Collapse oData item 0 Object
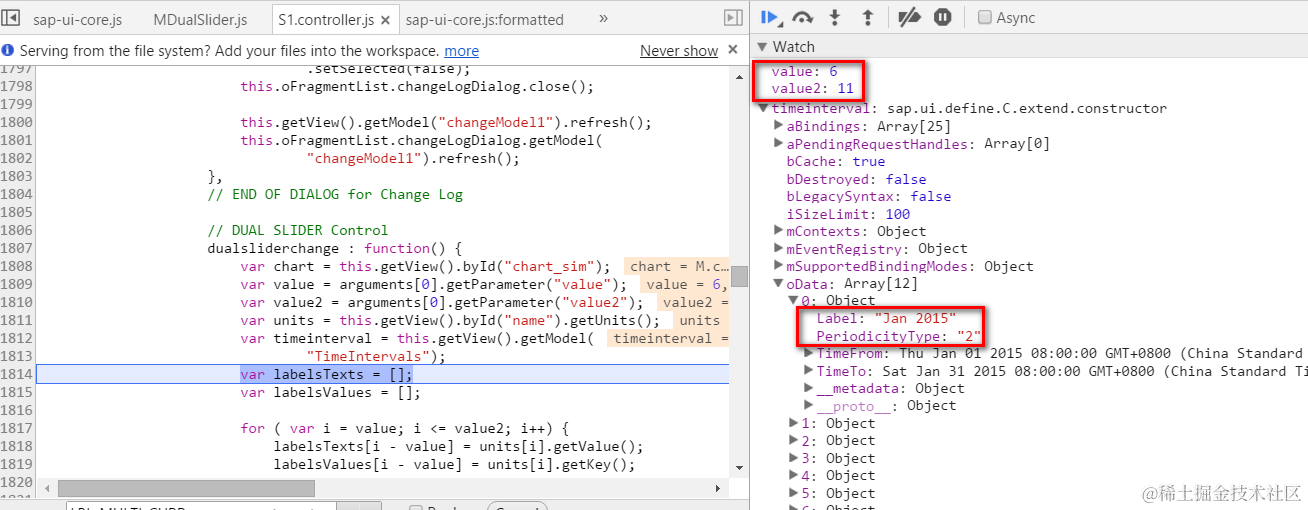 coord(794,300)
